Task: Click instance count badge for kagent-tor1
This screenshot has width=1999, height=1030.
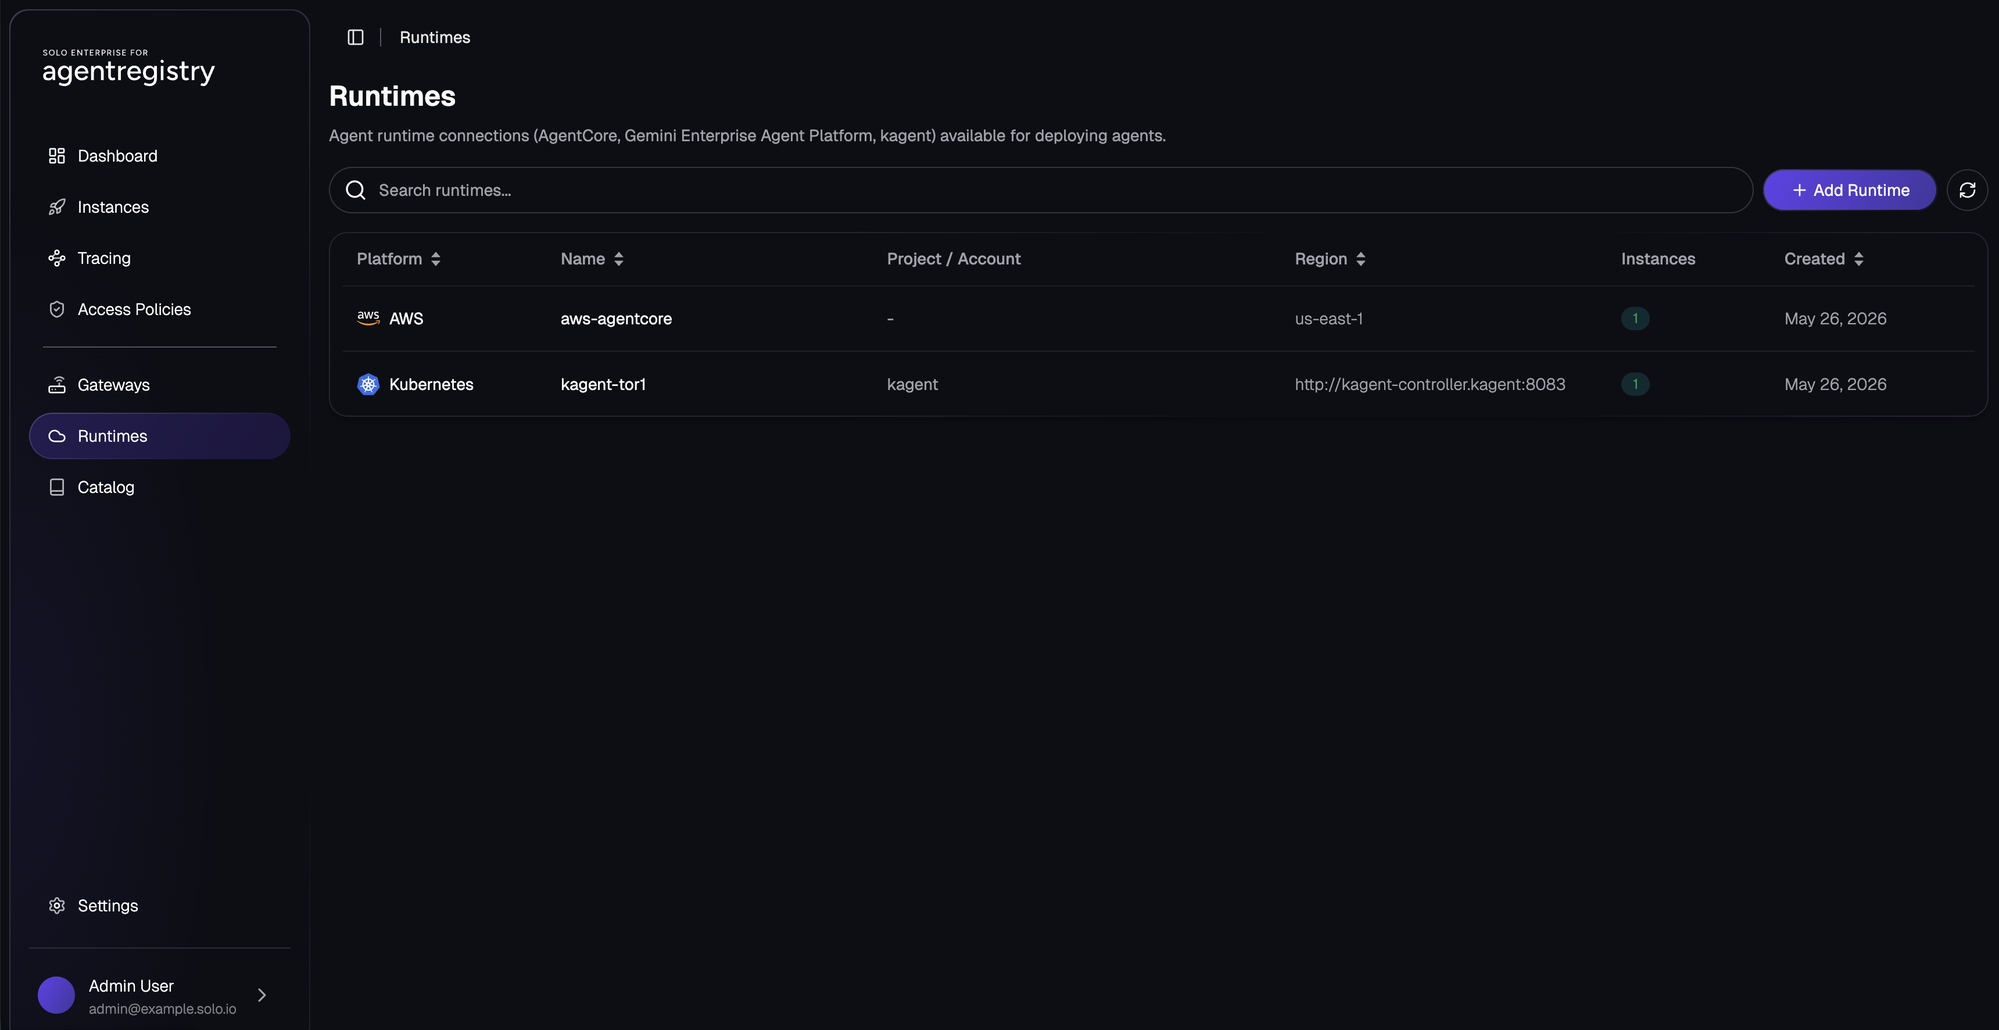Action: 1635,384
